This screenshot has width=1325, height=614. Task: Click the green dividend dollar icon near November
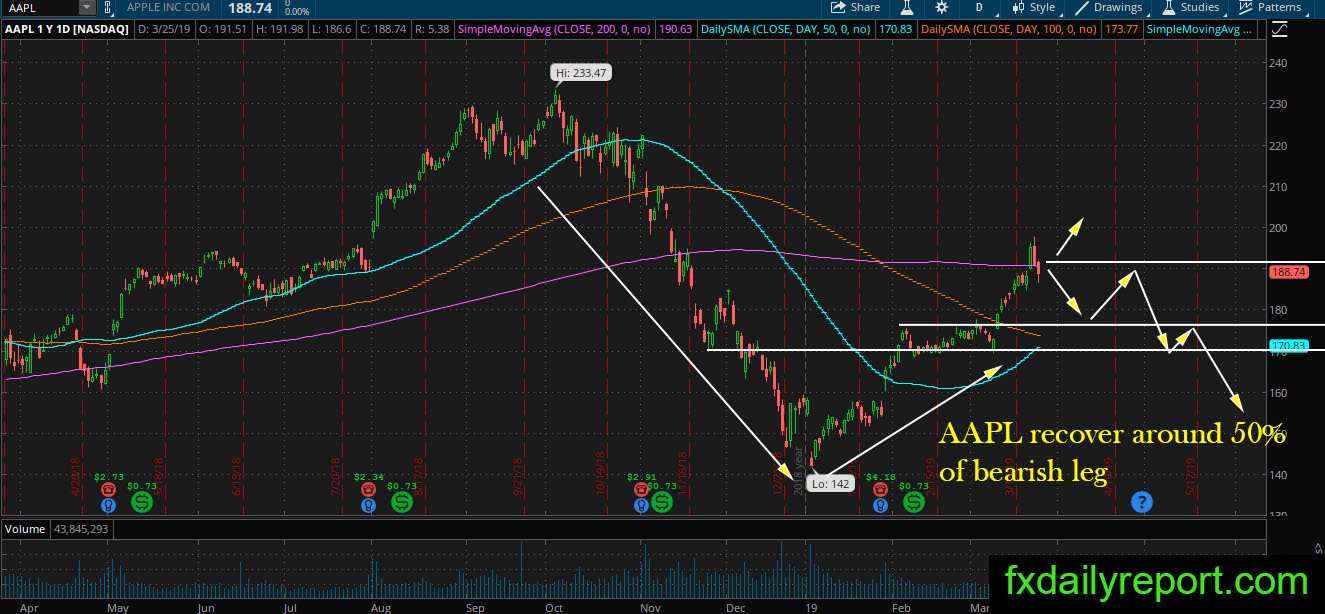(661, 501)
